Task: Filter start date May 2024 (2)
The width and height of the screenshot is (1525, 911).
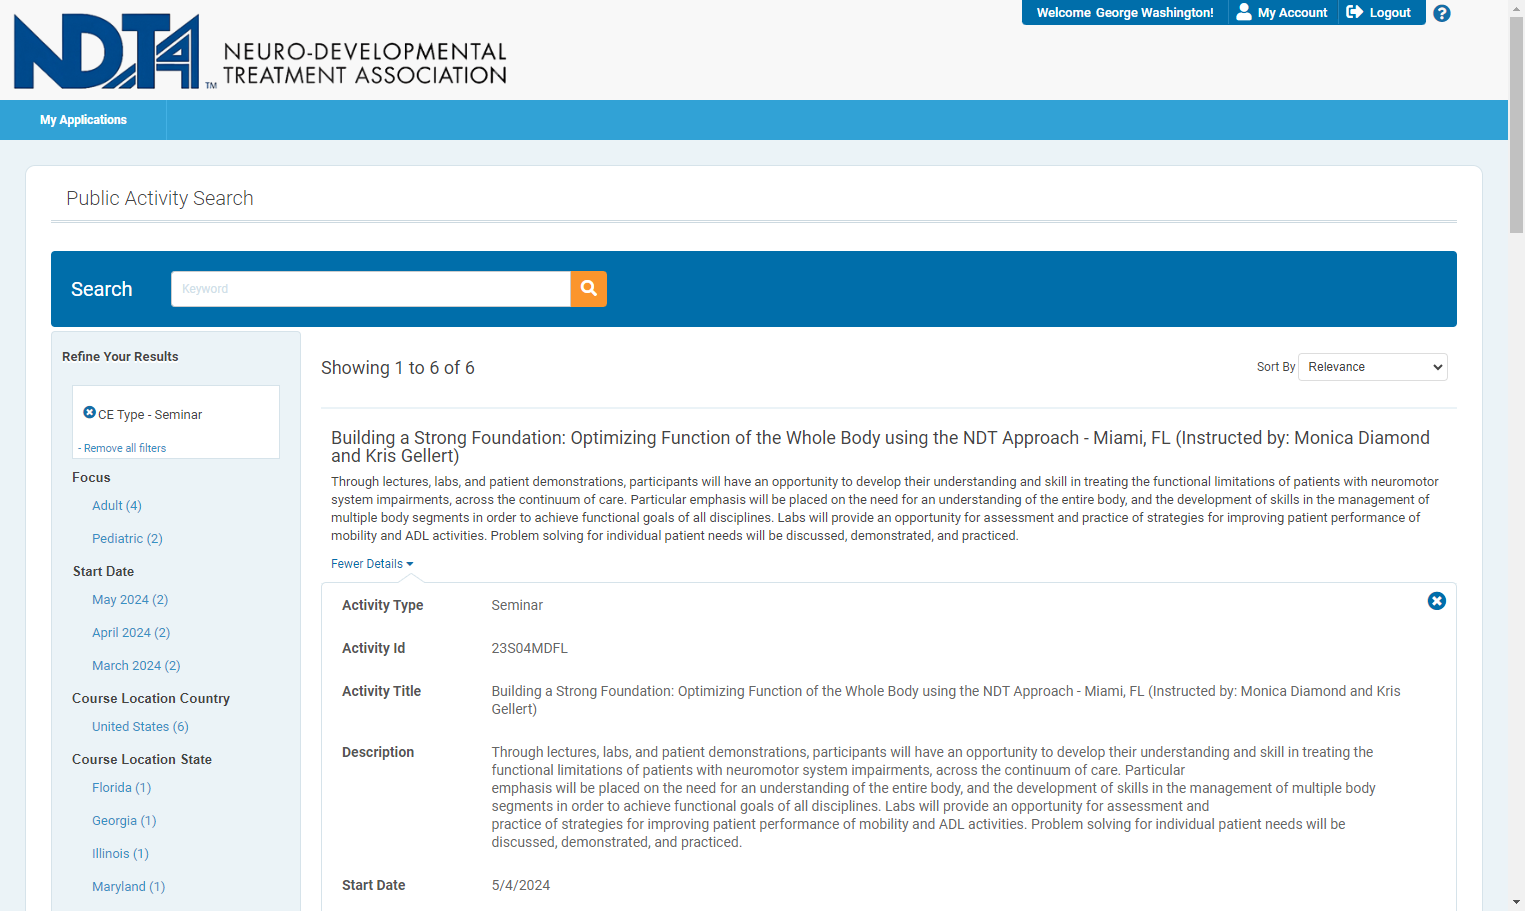Action: click(x=130, y=599)
